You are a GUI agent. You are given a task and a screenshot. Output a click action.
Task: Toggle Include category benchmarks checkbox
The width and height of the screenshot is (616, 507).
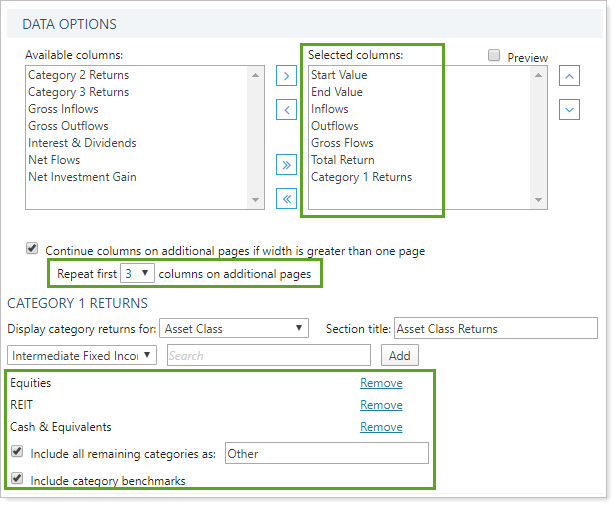[x=18, y=480]
